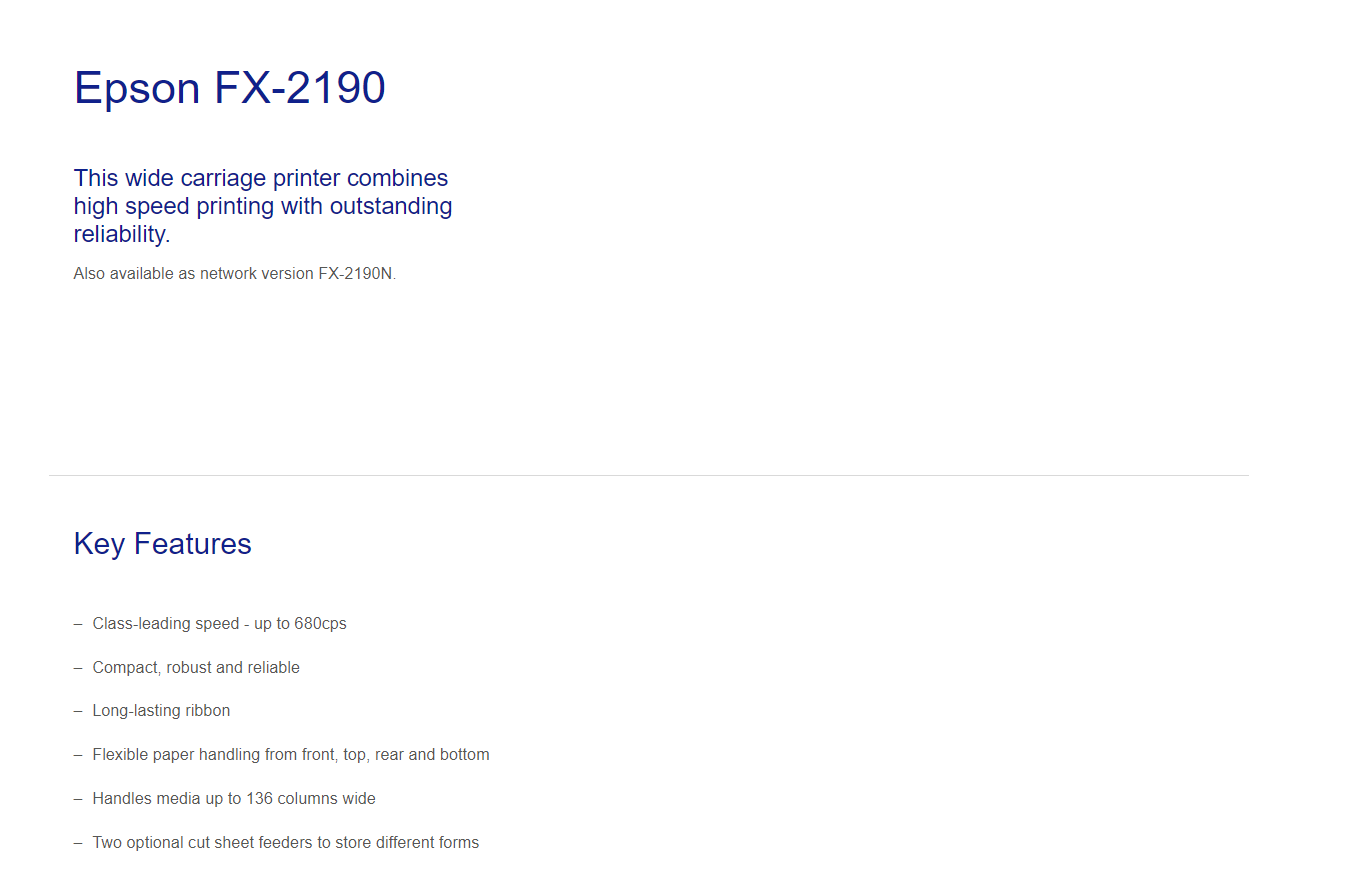This screenshot has width=1368, height=872.
Task: Click the dash bullet before 'Handles media'
Action: point(78,799)
